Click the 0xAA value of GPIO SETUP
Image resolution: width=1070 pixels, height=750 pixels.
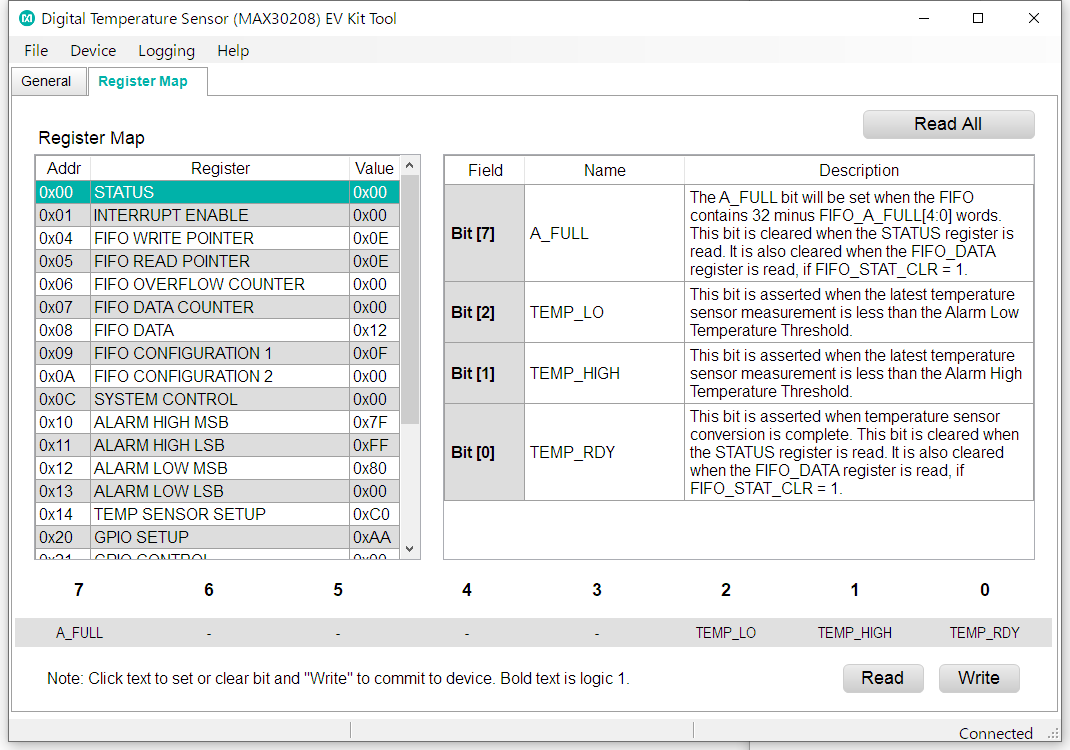coord(374,538)
